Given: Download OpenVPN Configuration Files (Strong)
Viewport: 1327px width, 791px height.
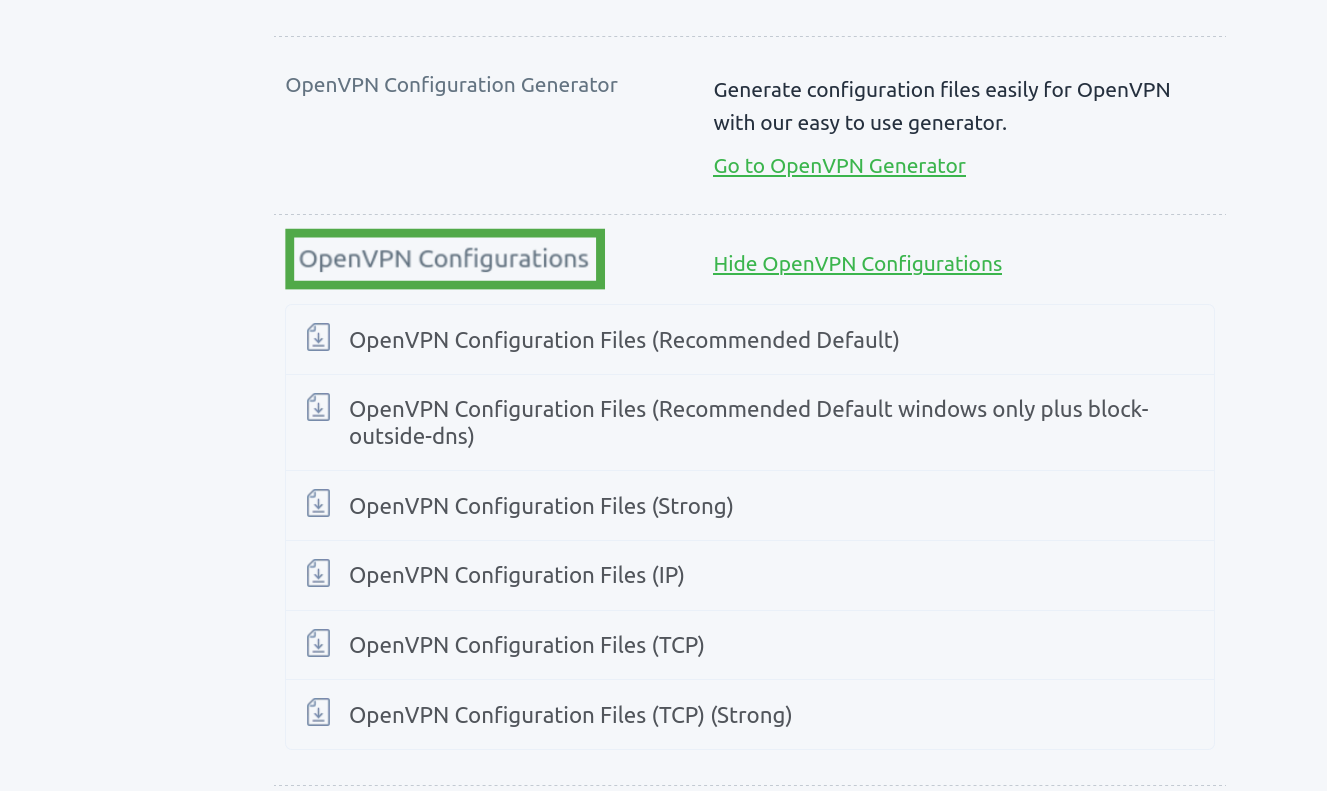Looking at the screenshot, I should tap(541, 506).
